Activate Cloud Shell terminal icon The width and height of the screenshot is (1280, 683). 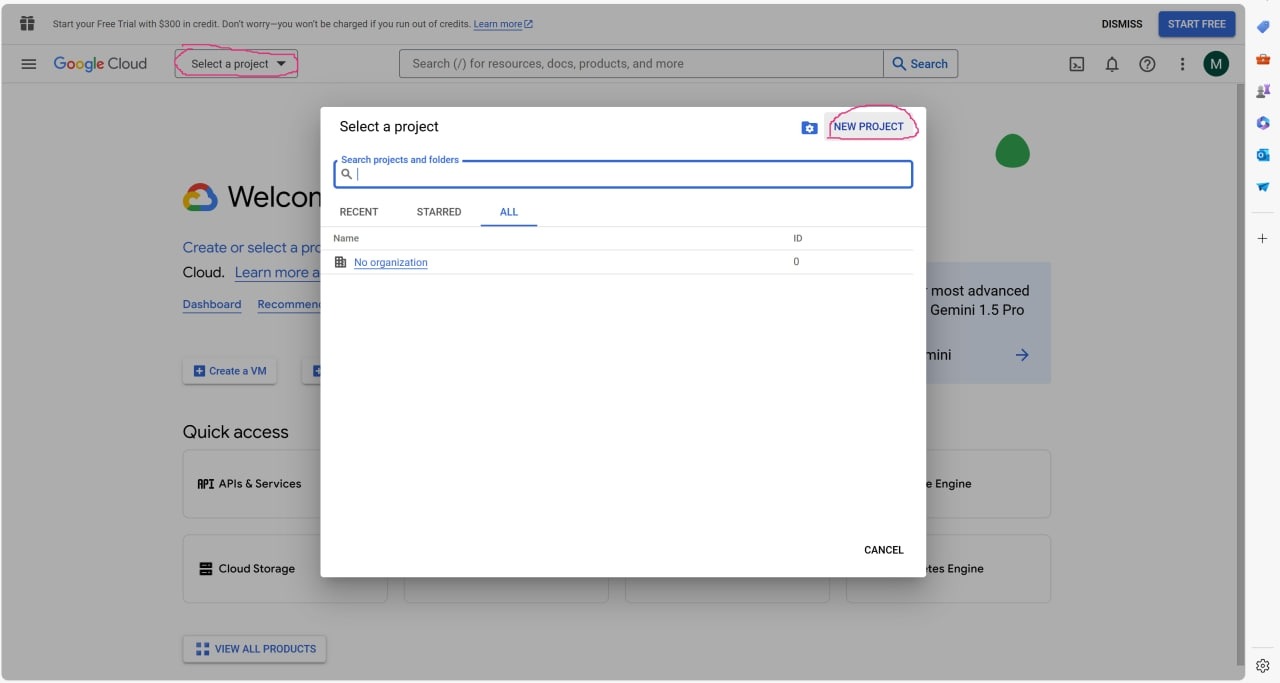1077,64
